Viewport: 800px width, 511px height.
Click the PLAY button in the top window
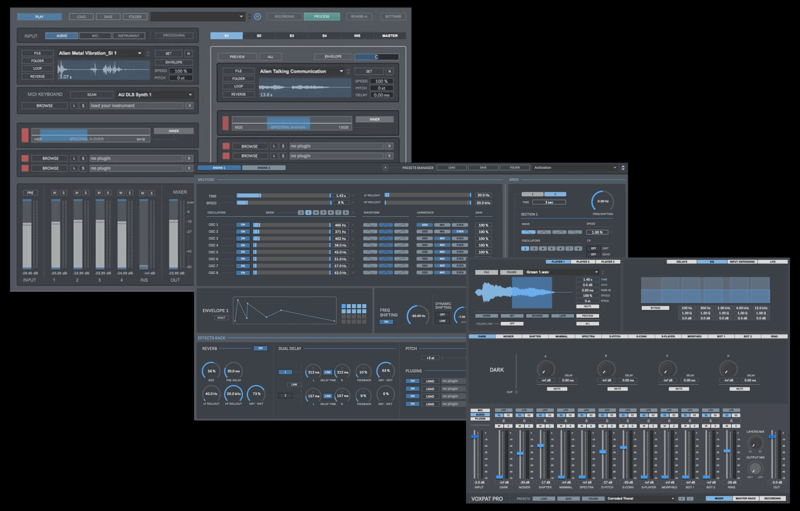(39, 17)
